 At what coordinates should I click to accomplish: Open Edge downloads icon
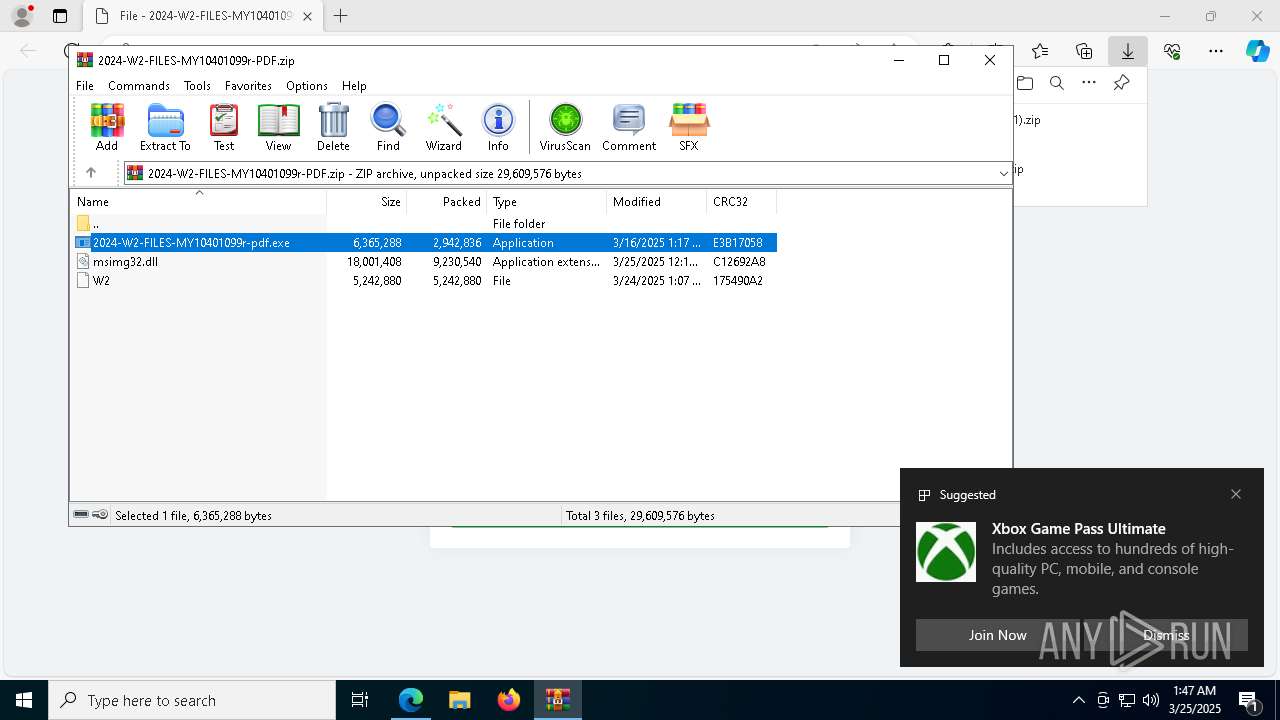[1128, 51]
